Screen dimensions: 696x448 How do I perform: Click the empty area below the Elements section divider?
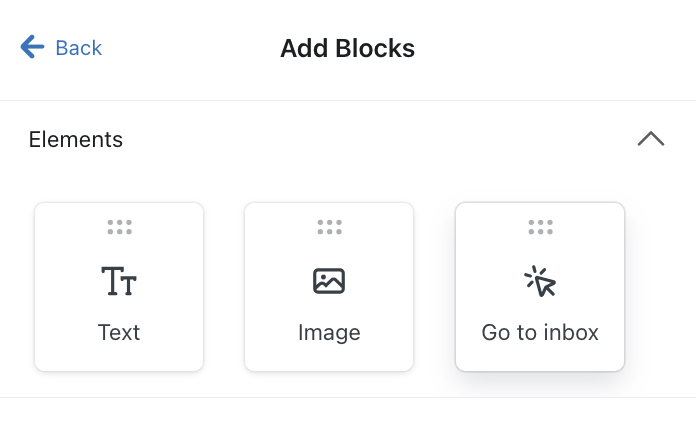point(348,424)
